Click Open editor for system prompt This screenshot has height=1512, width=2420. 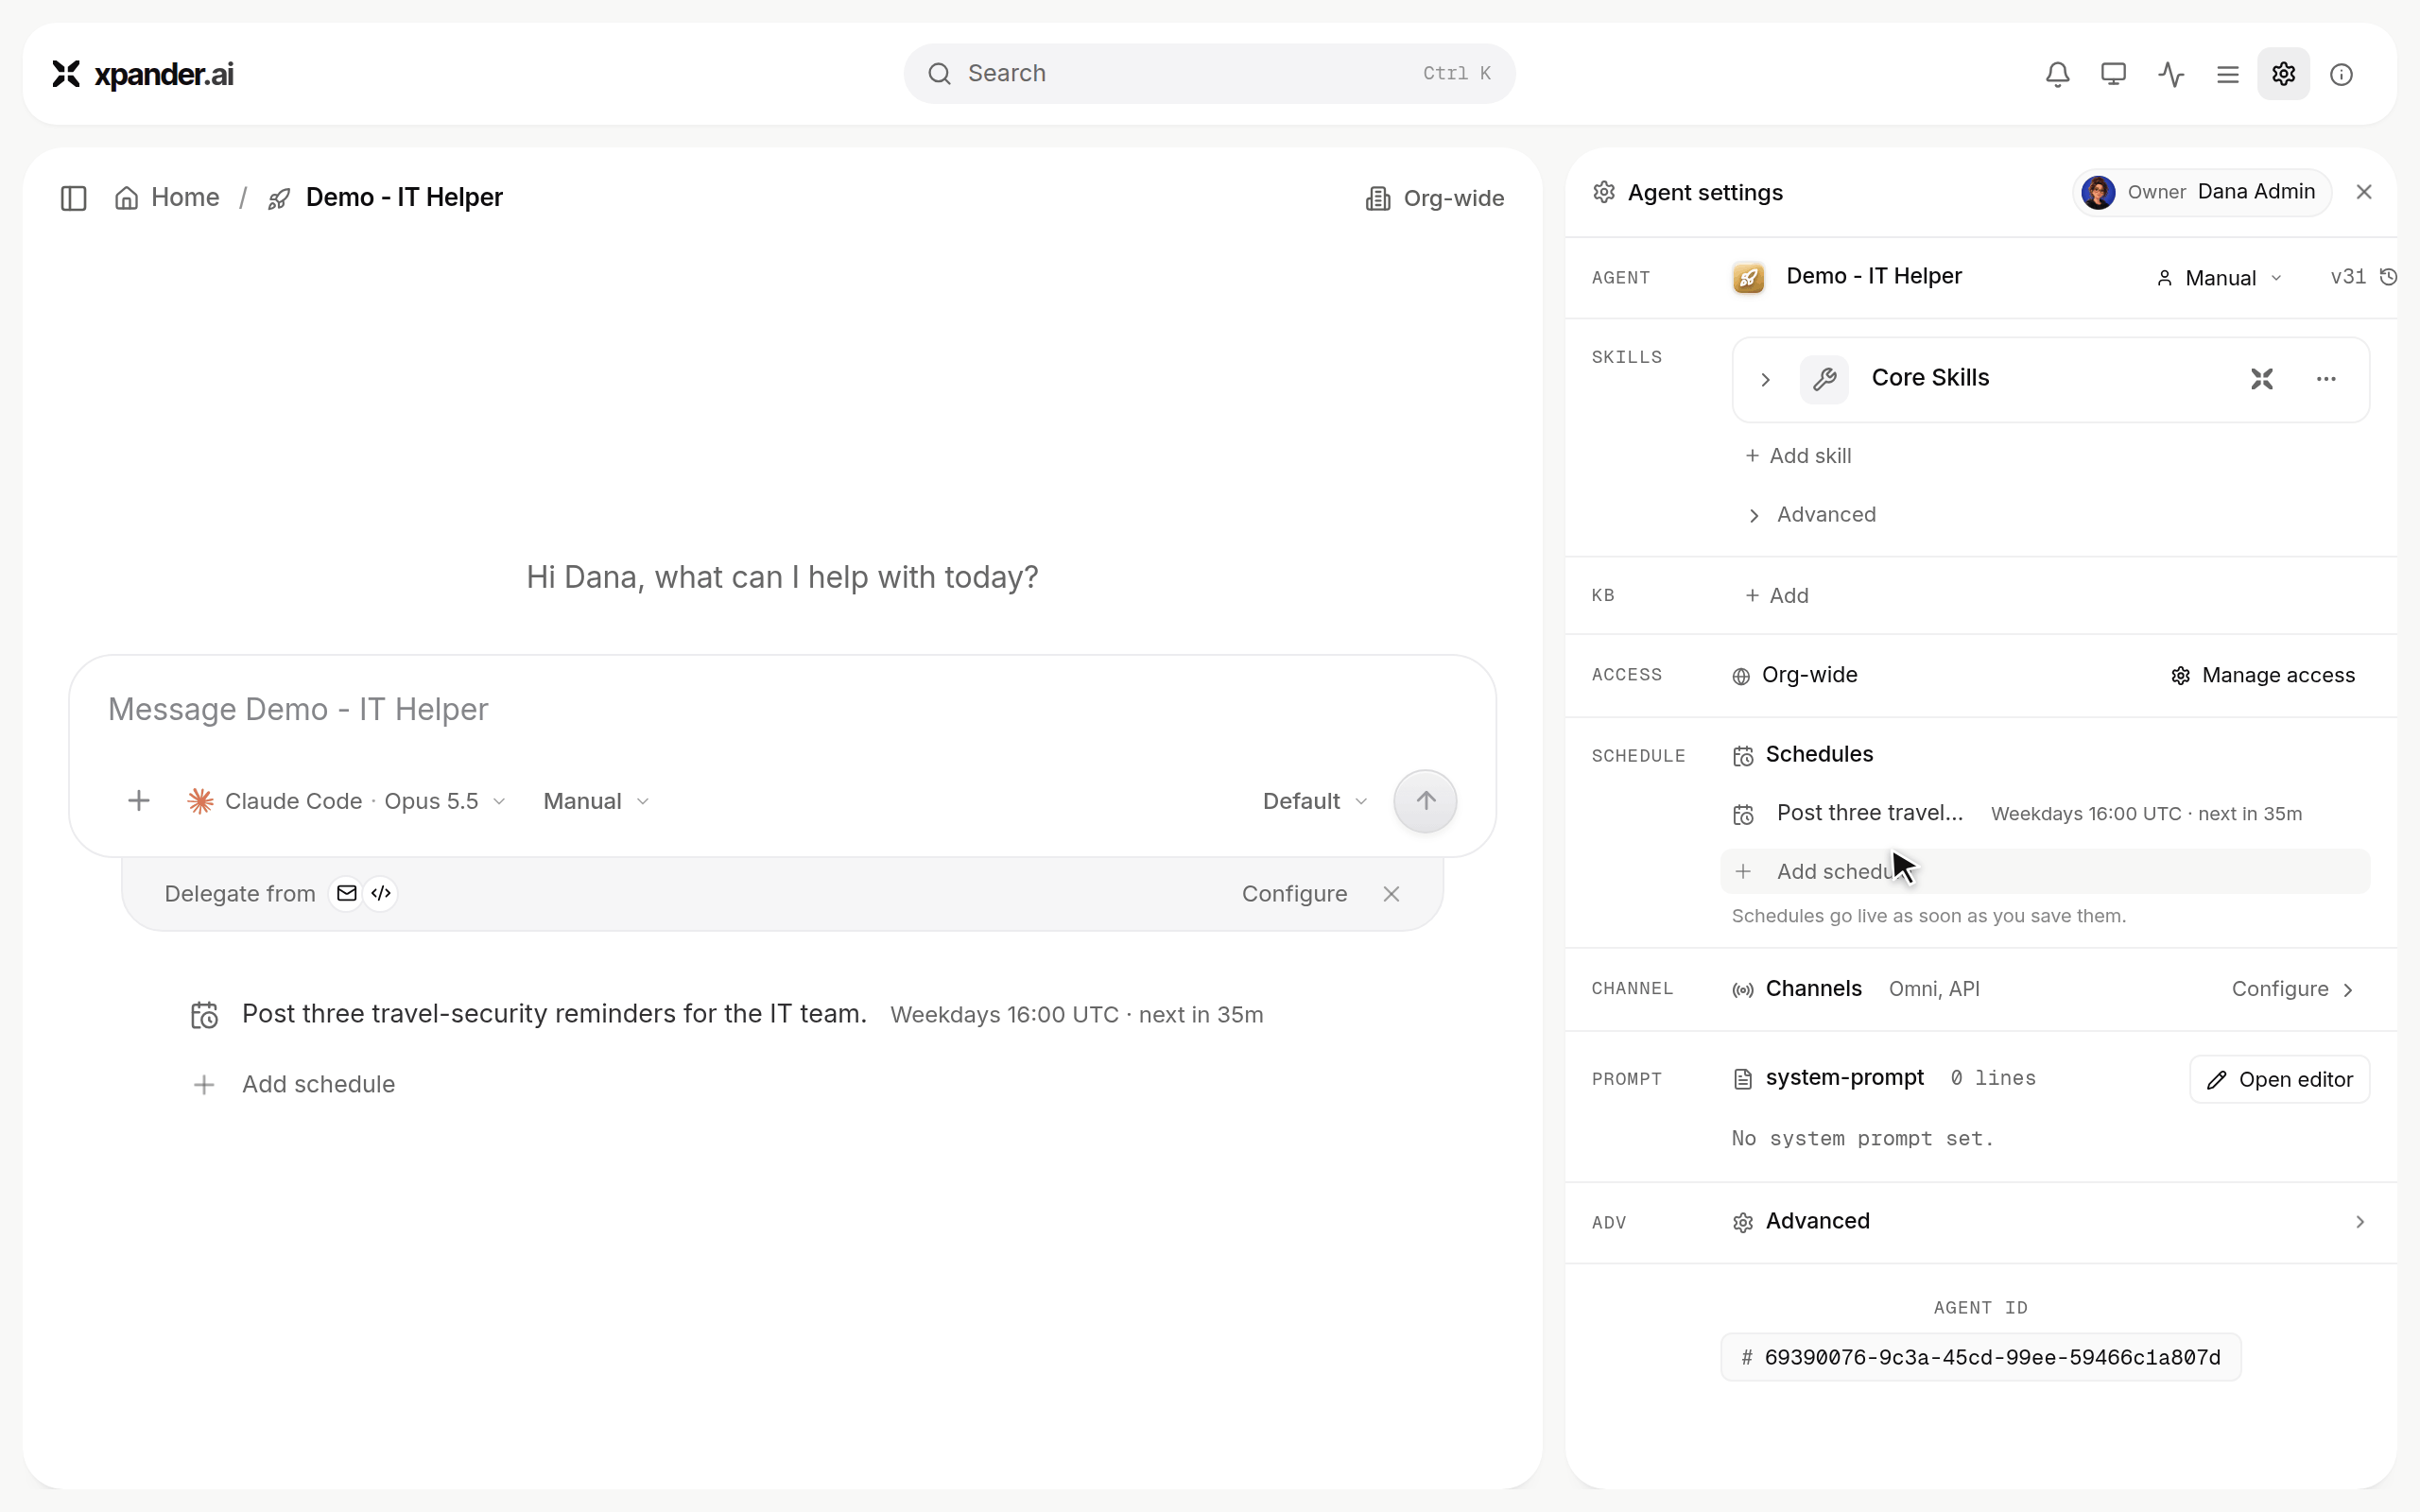tap(2279, 1080)
